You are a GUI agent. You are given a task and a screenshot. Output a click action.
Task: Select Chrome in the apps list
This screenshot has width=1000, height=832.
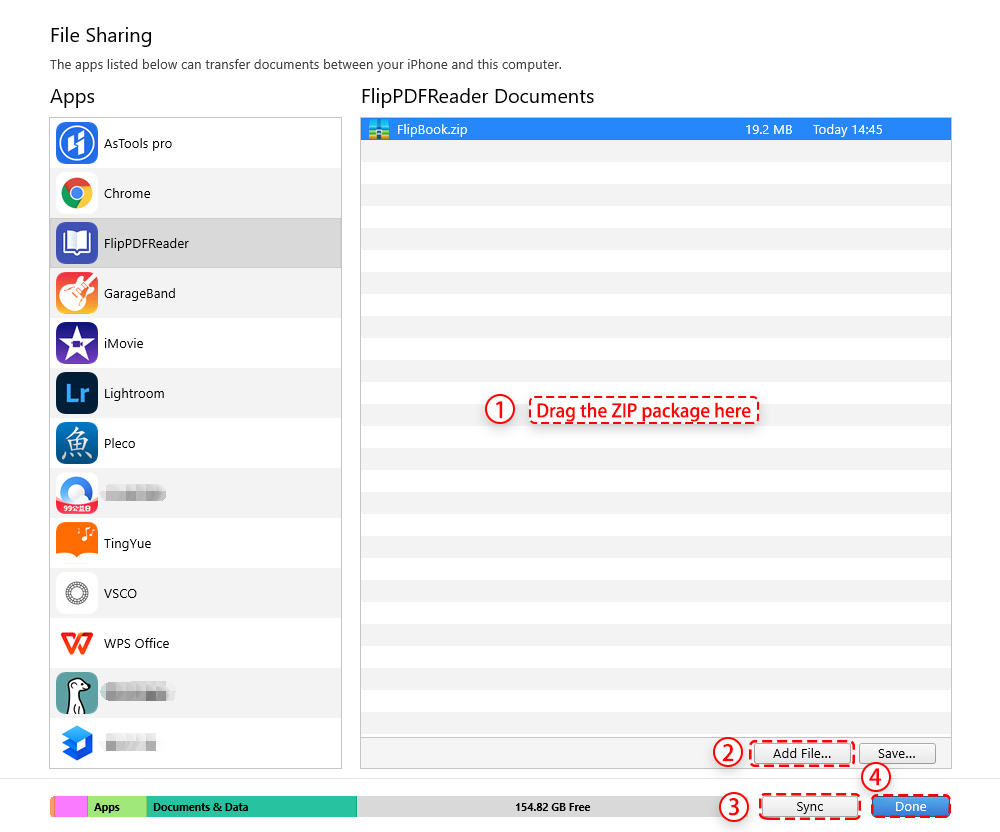pyautogui.click(x=195, y=193)
